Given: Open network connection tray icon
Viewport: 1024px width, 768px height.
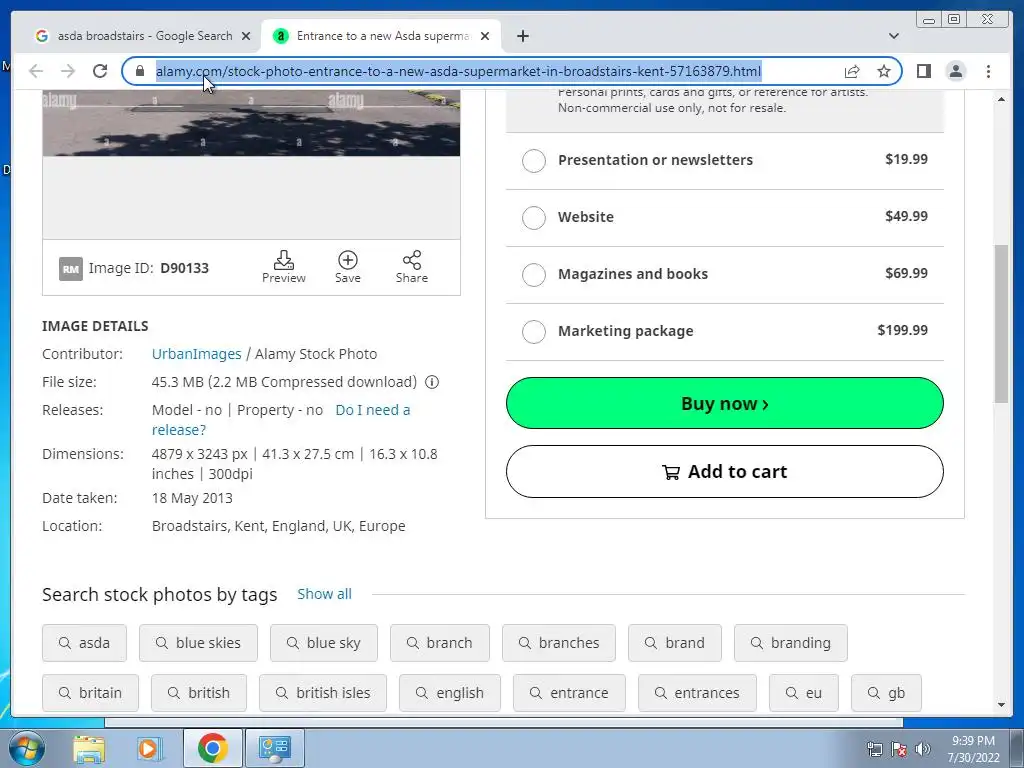Looking at the screenshot, I should (874, 749).
